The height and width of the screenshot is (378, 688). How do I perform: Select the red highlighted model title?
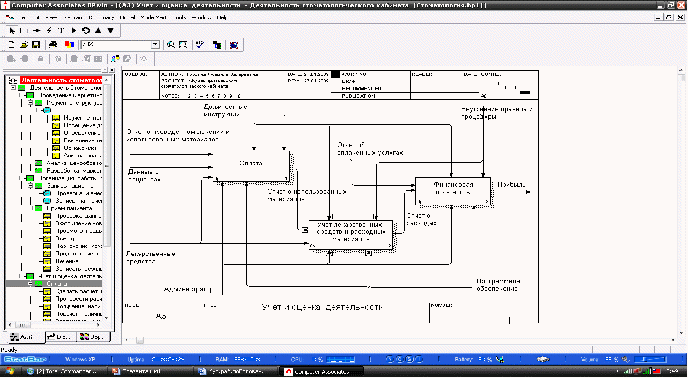(x=61, y=80)
